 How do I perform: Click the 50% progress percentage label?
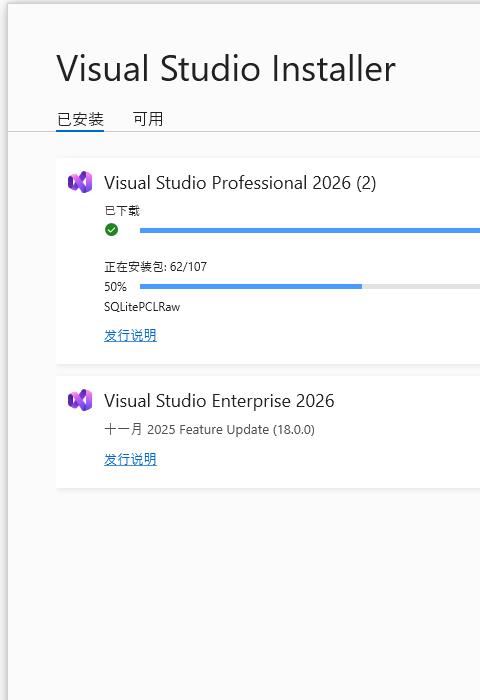(115, 287)
